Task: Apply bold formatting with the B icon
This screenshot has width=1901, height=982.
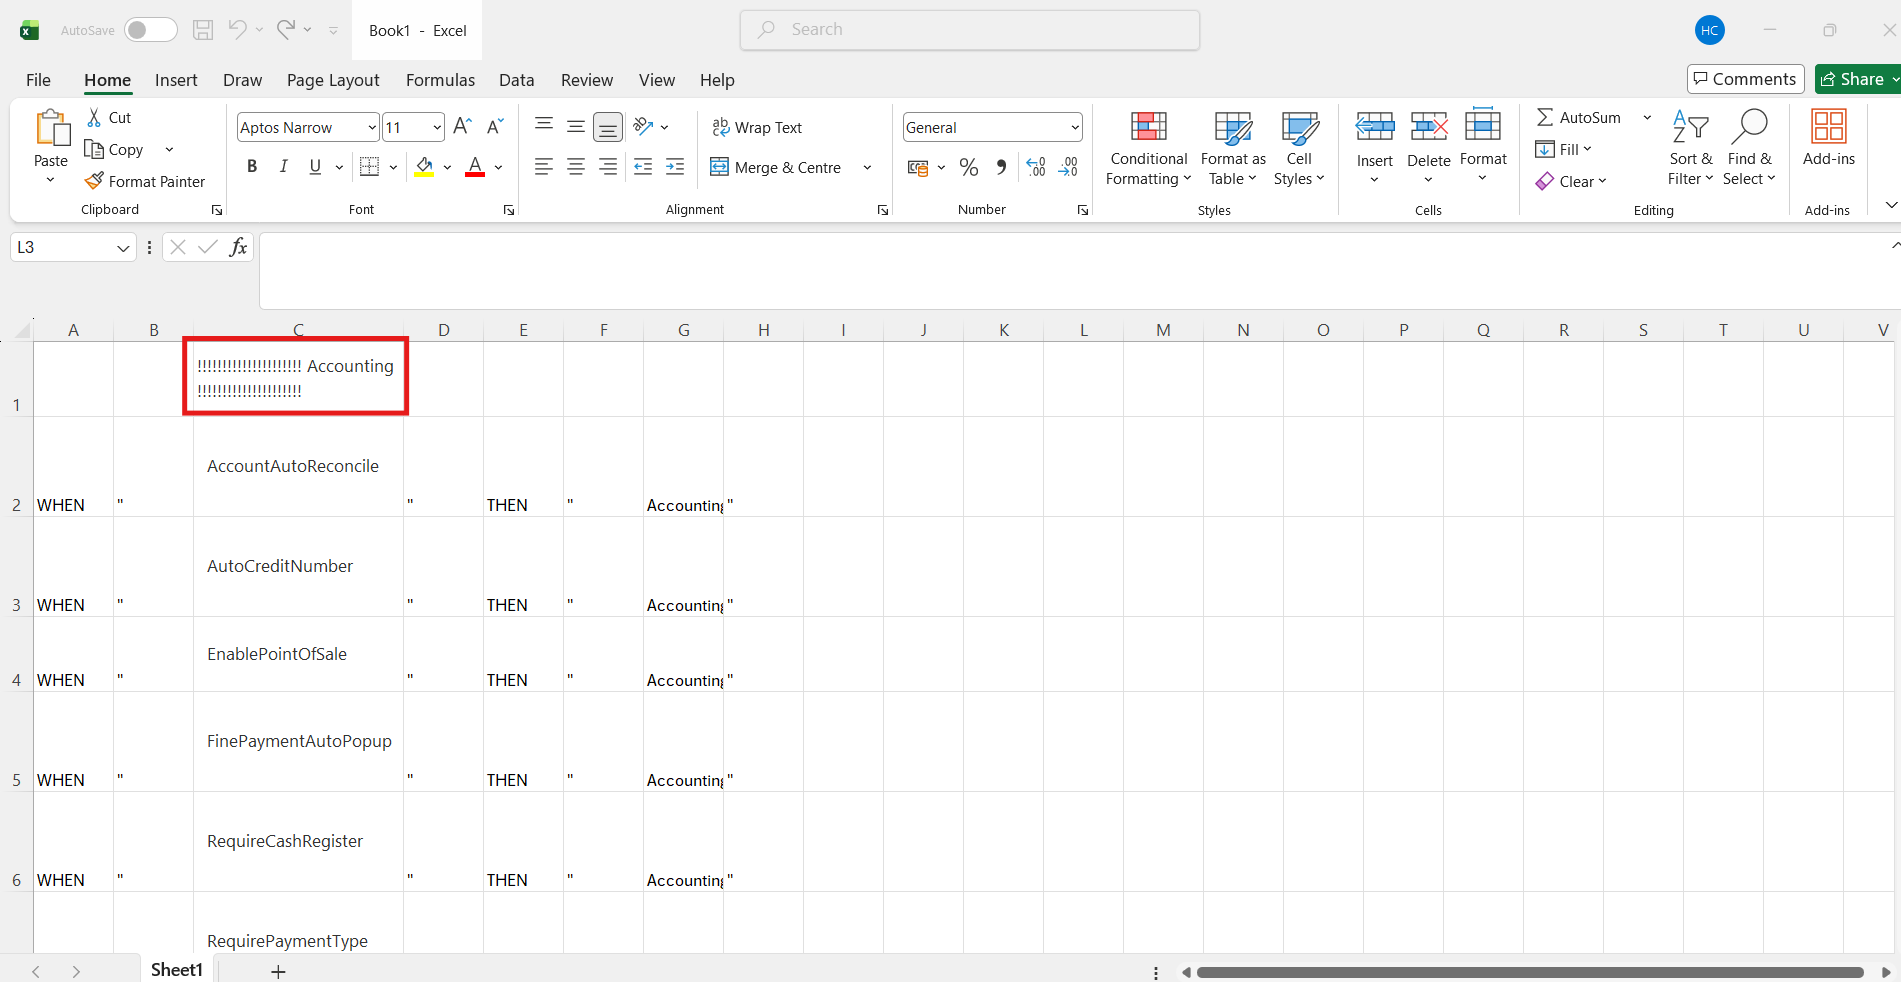Action: click(252, 167)
